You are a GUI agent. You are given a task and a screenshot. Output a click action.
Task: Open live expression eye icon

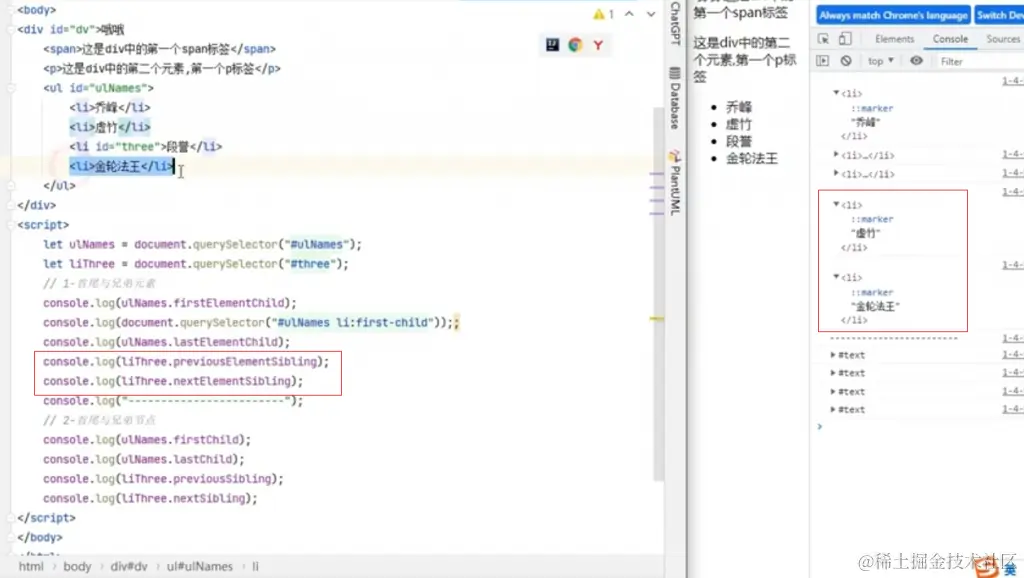917,61
